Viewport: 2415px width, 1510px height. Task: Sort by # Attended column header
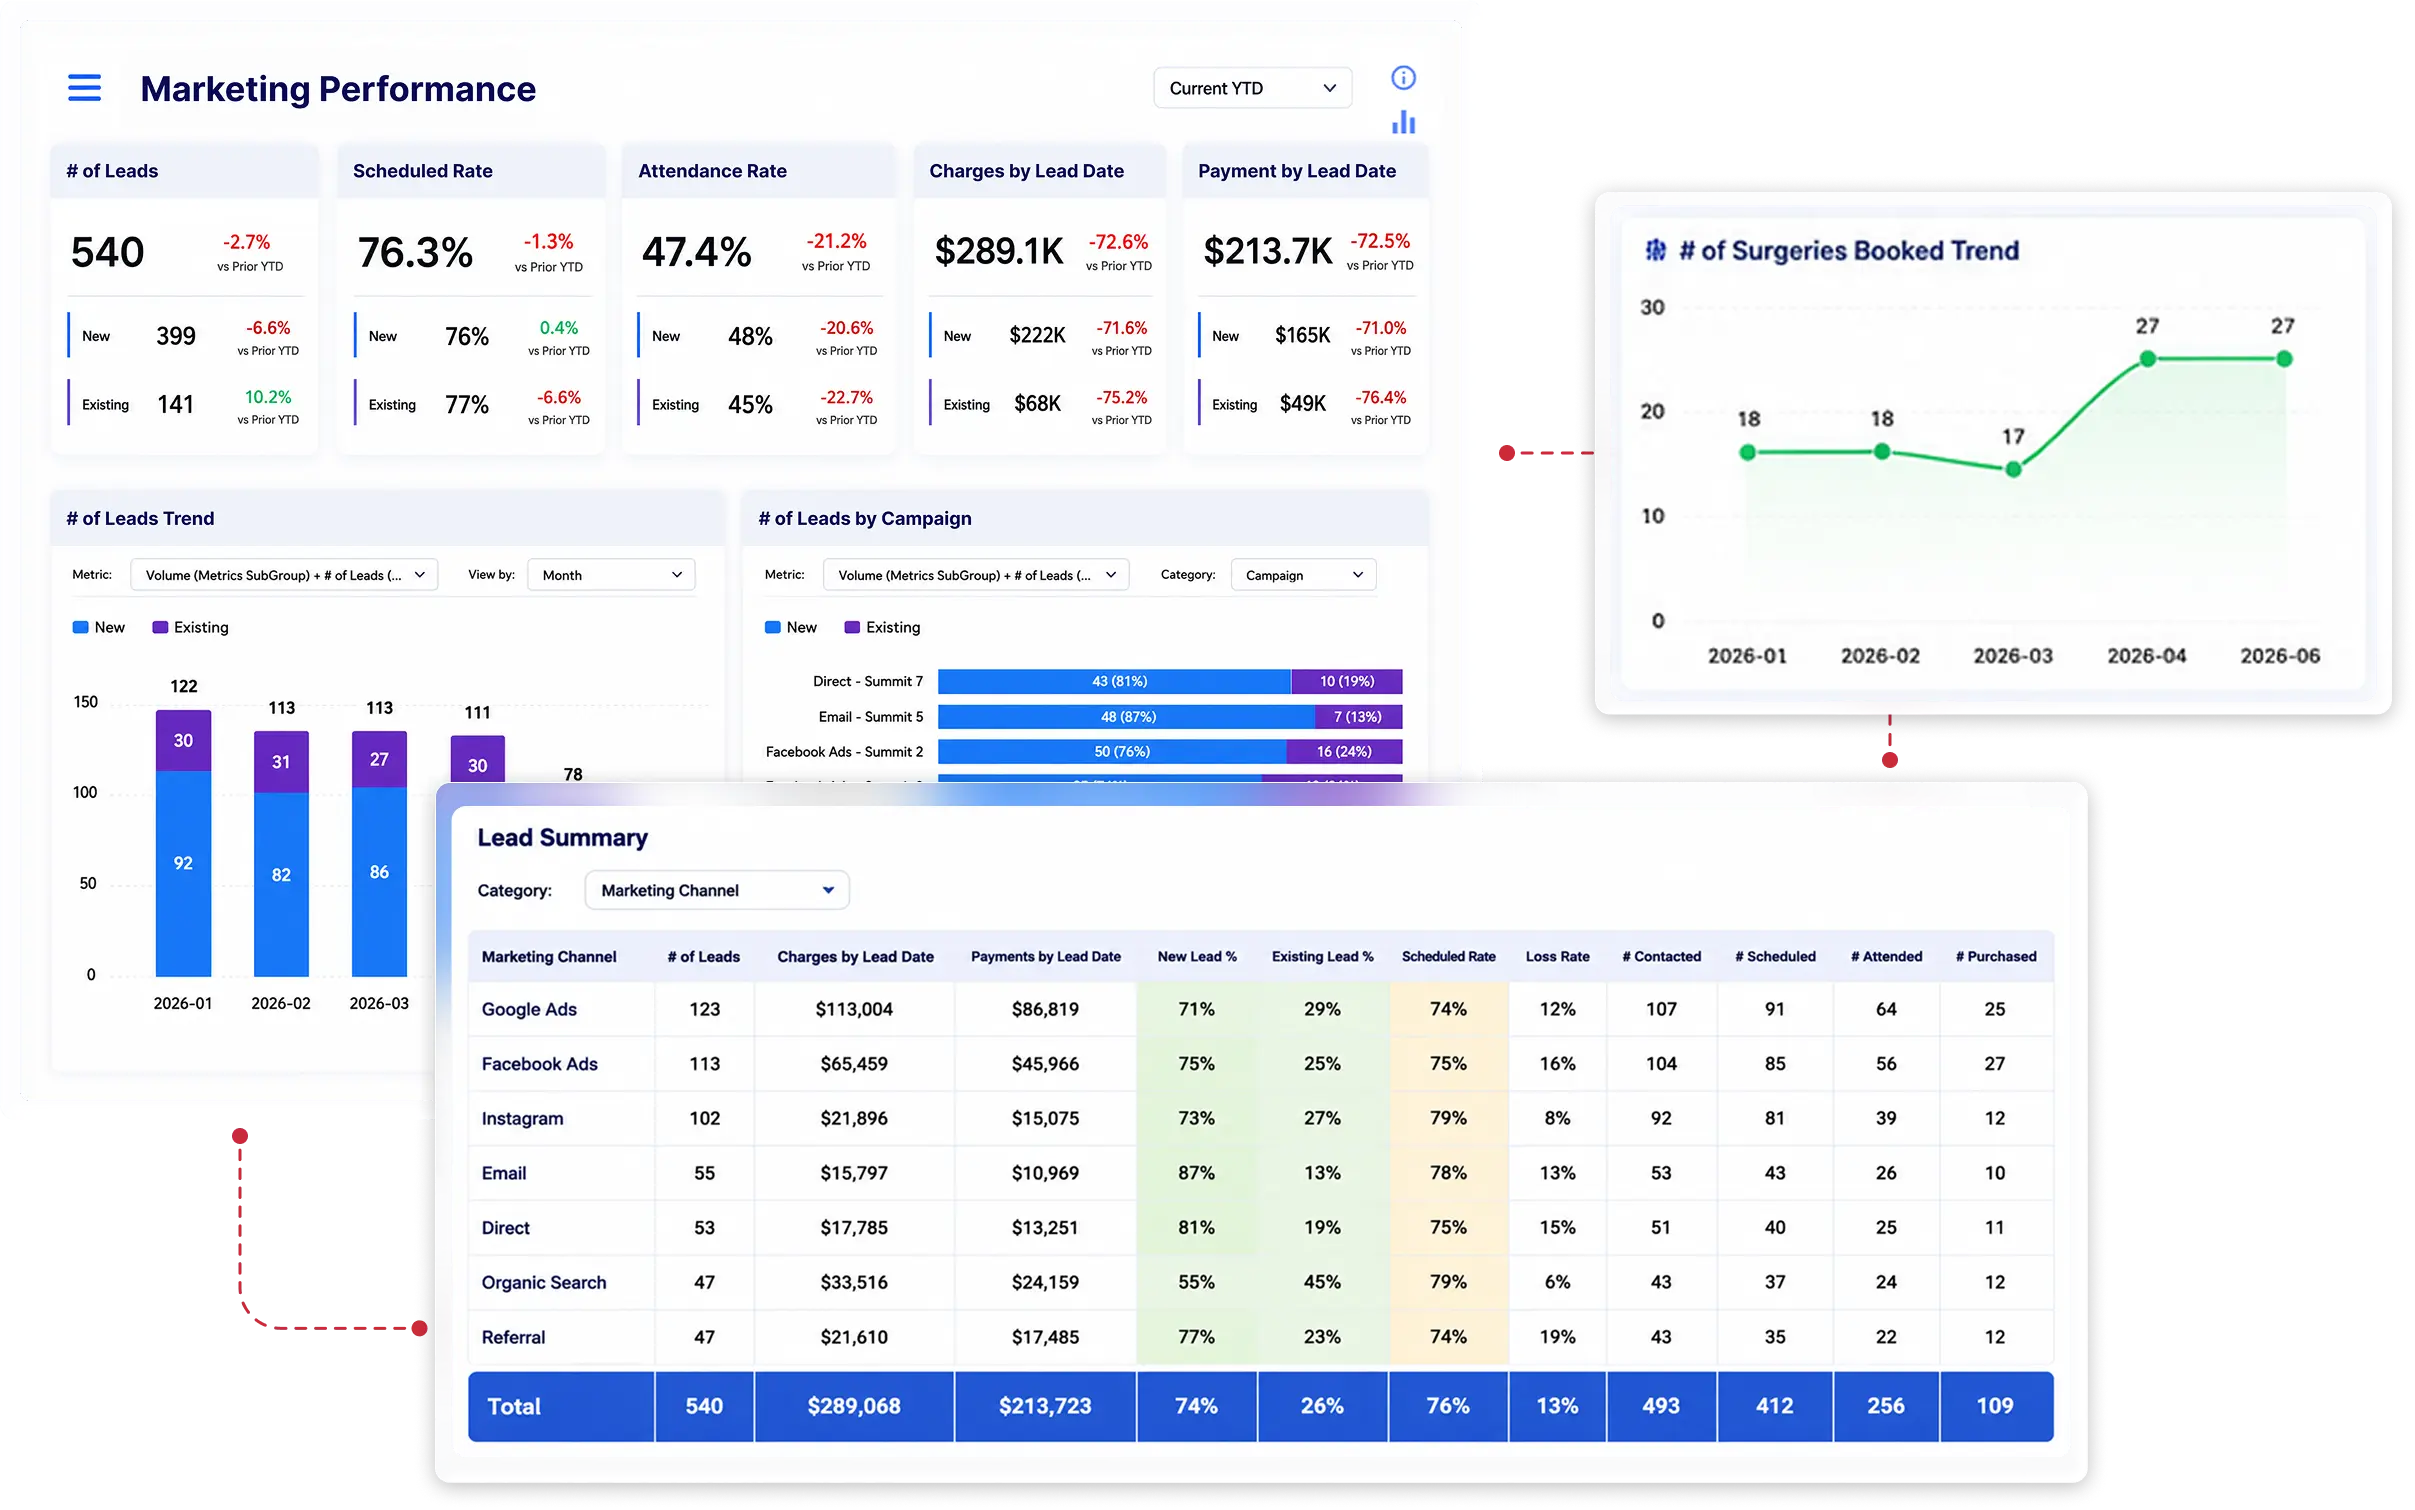1886,957
